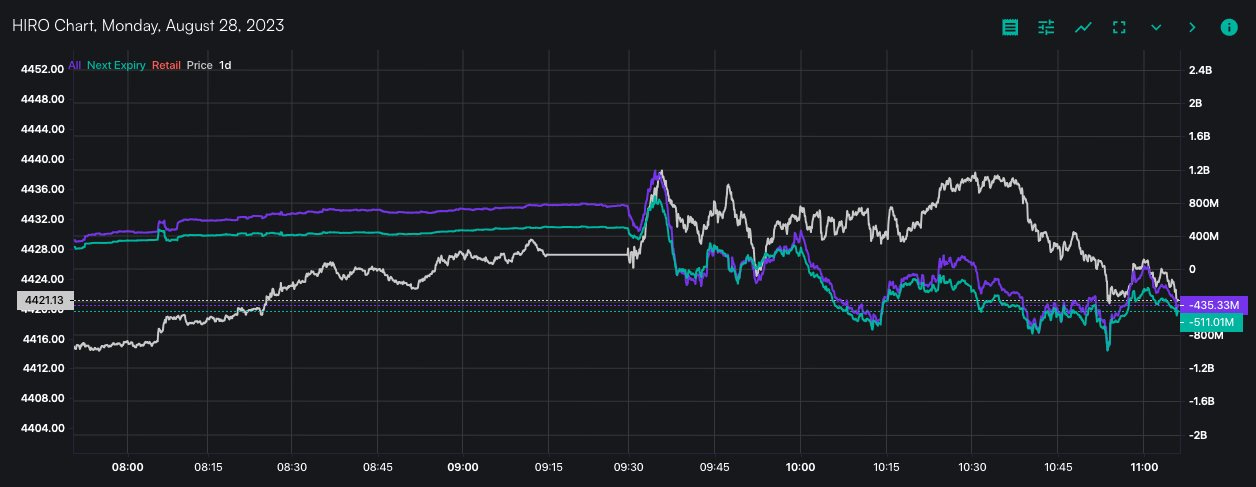Screen dimensions: 1256x487
Task: Toggle the Next Expiry series legend
Action: point(116,65)
